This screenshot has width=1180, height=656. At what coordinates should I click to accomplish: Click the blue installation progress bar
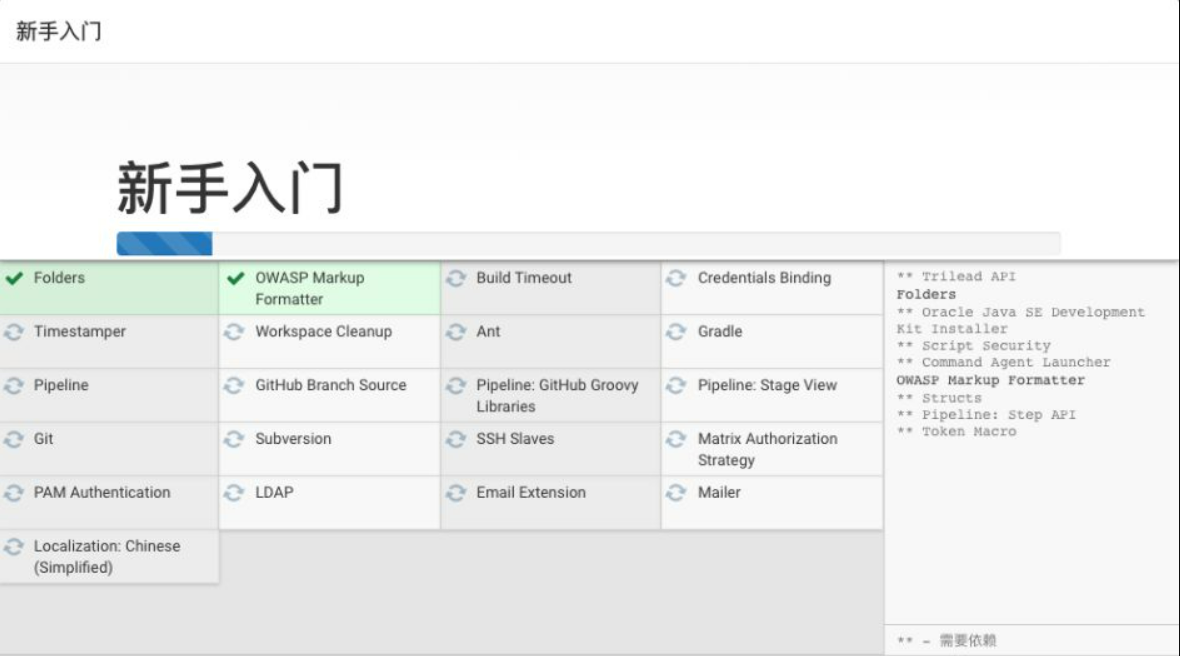[x=164, y=243]
